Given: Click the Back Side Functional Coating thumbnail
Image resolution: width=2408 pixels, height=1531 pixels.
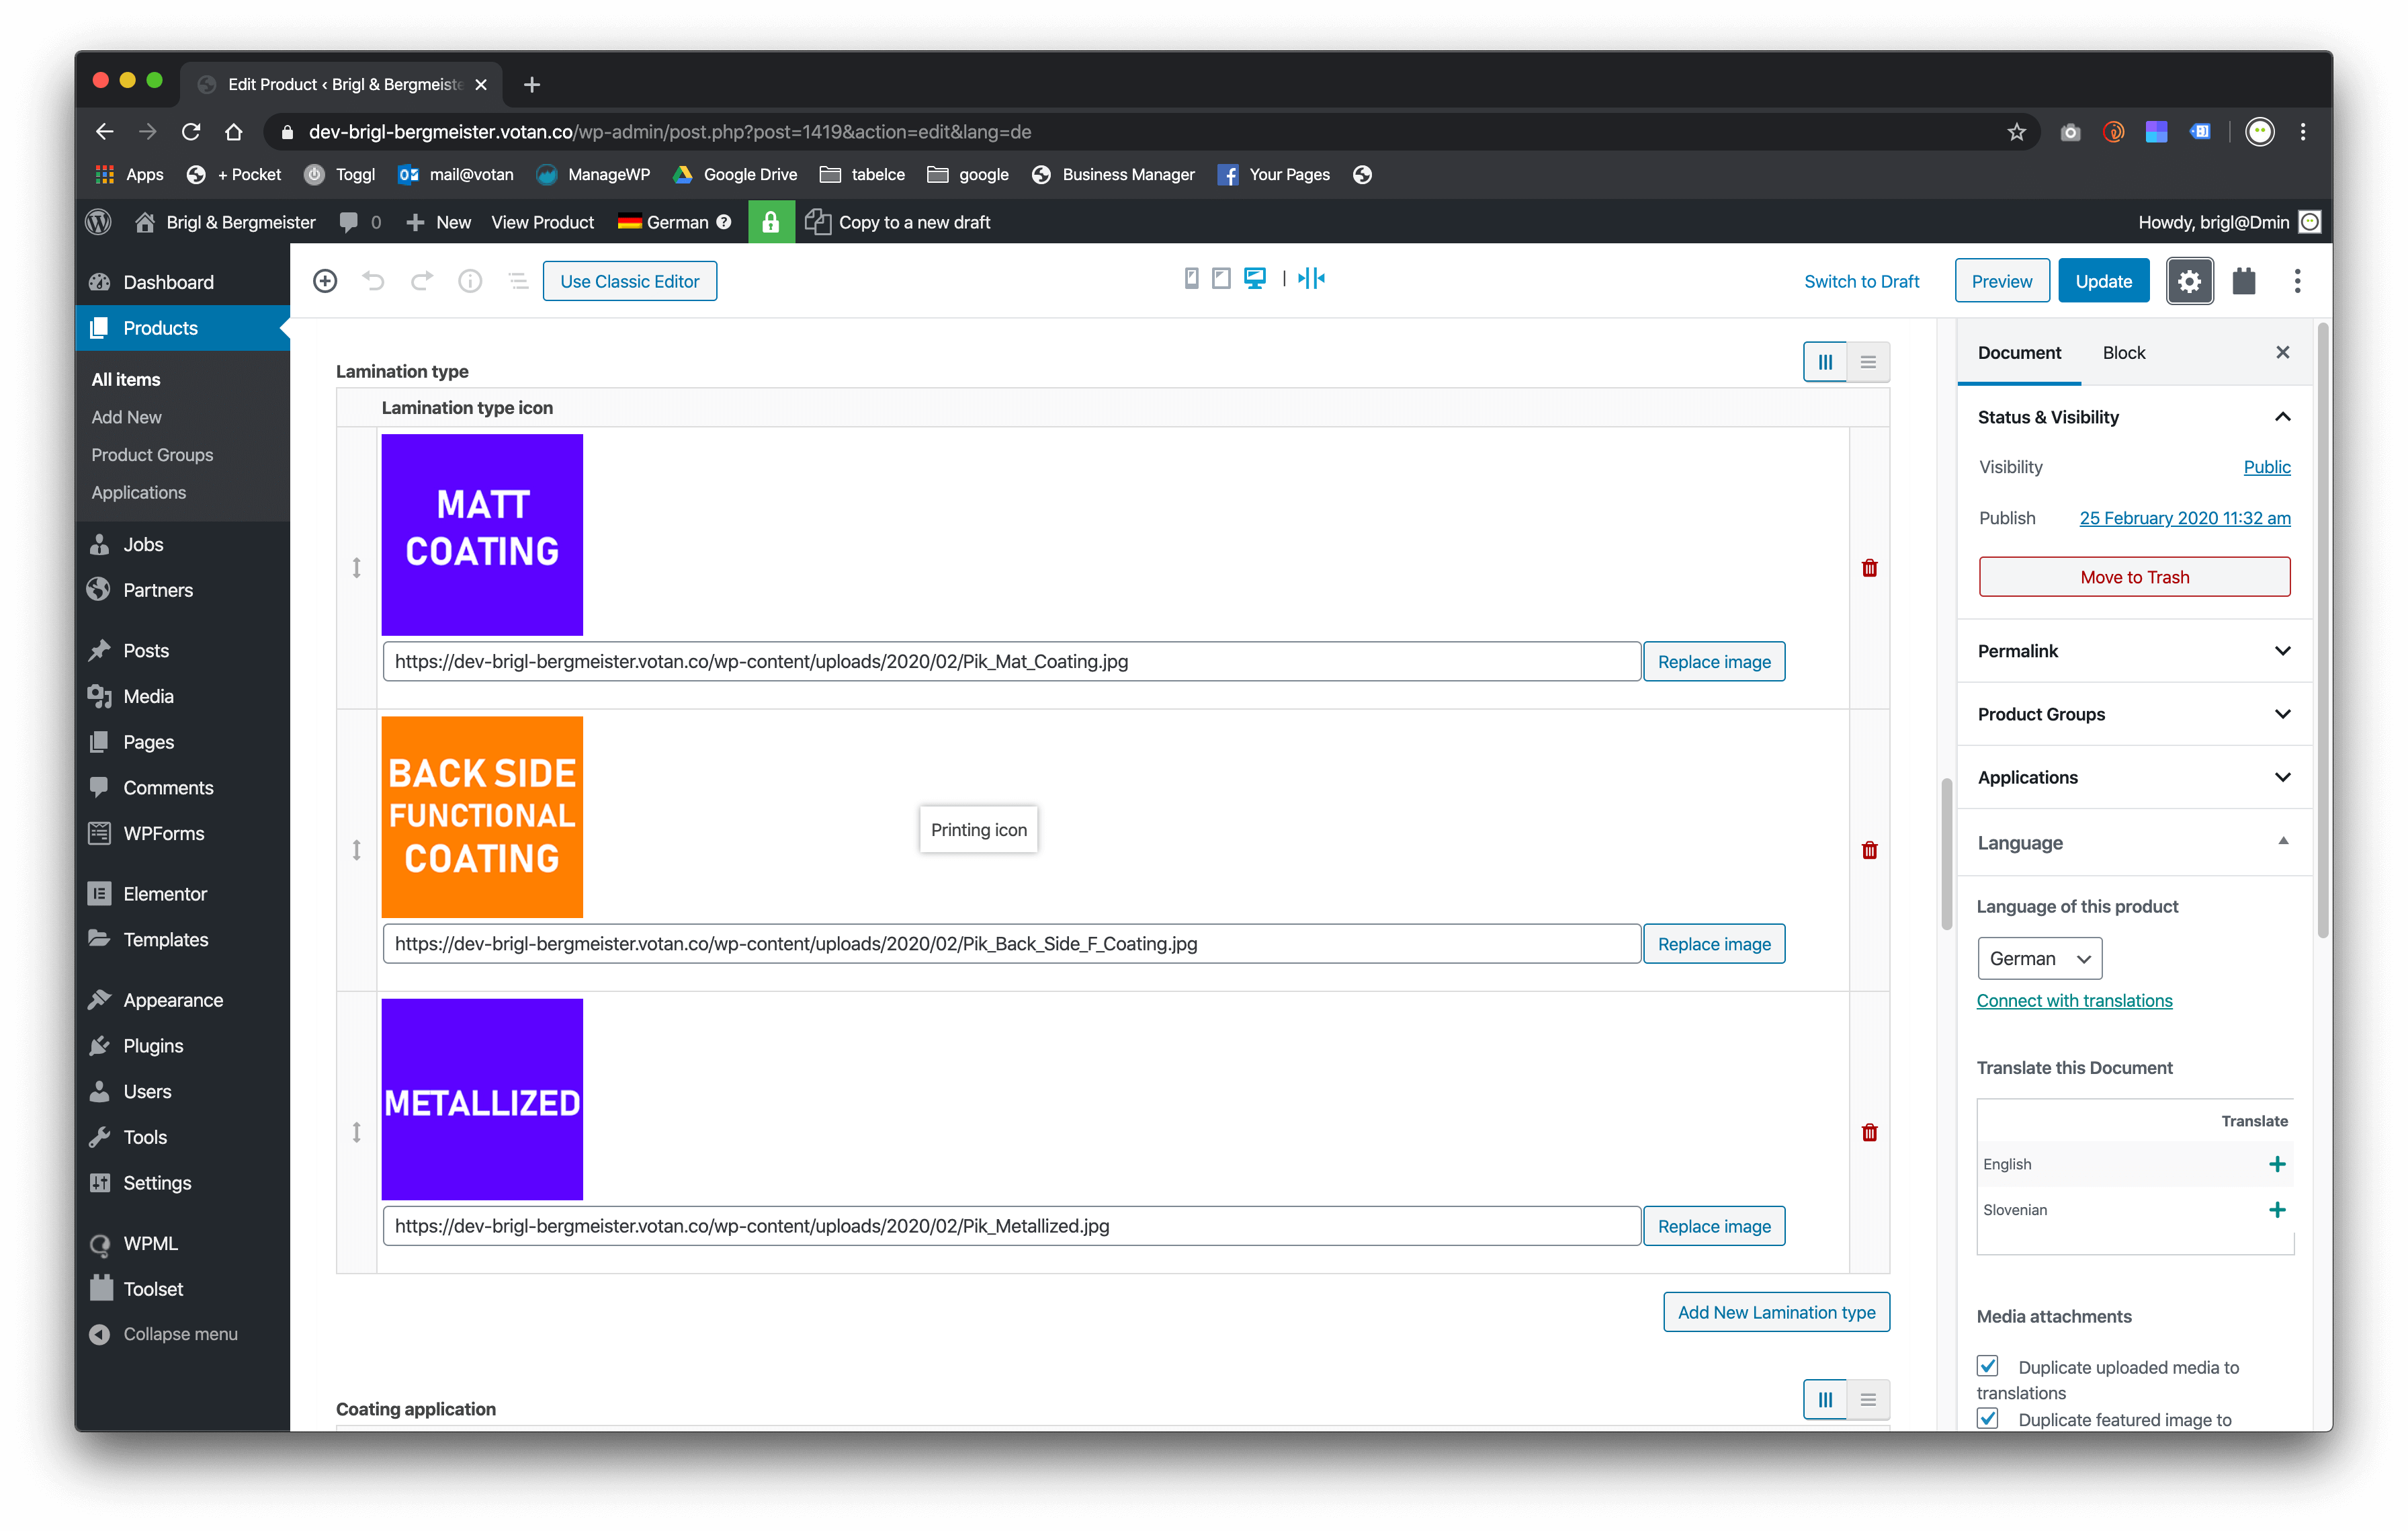Looking at the screenshot, I should pyautogui.click(x=482, y=817).
